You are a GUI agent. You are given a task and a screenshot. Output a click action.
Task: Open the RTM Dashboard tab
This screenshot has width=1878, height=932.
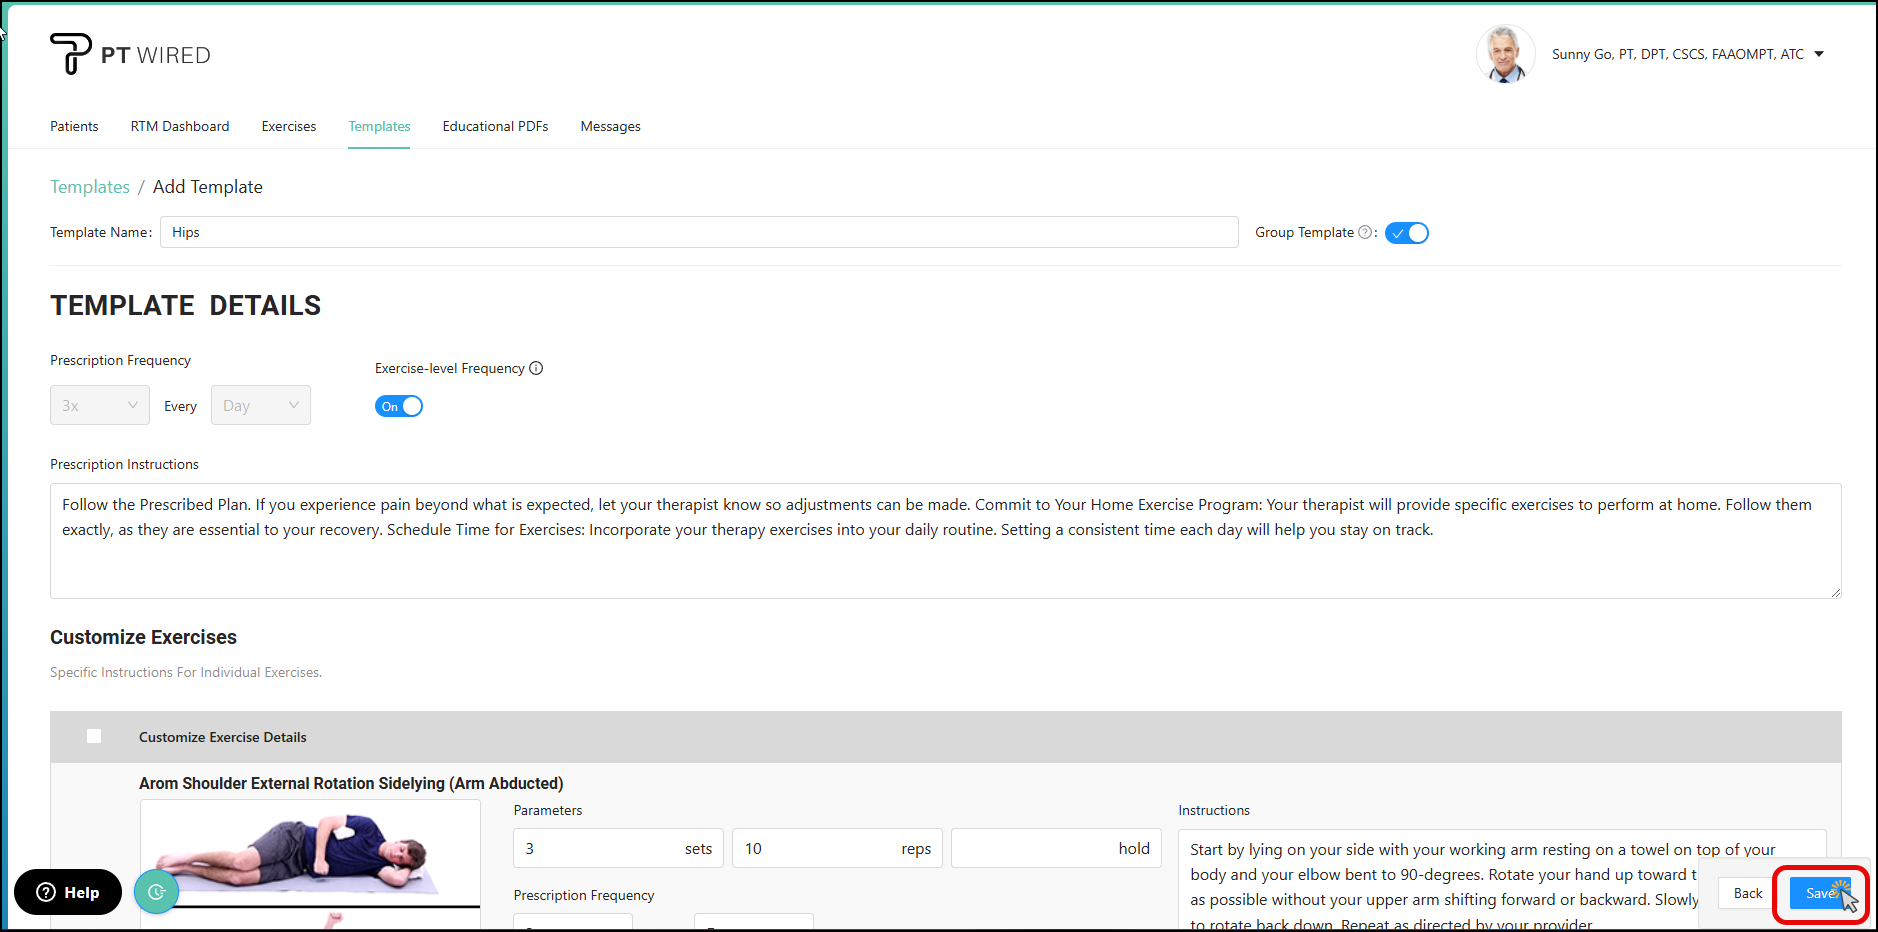180,126
